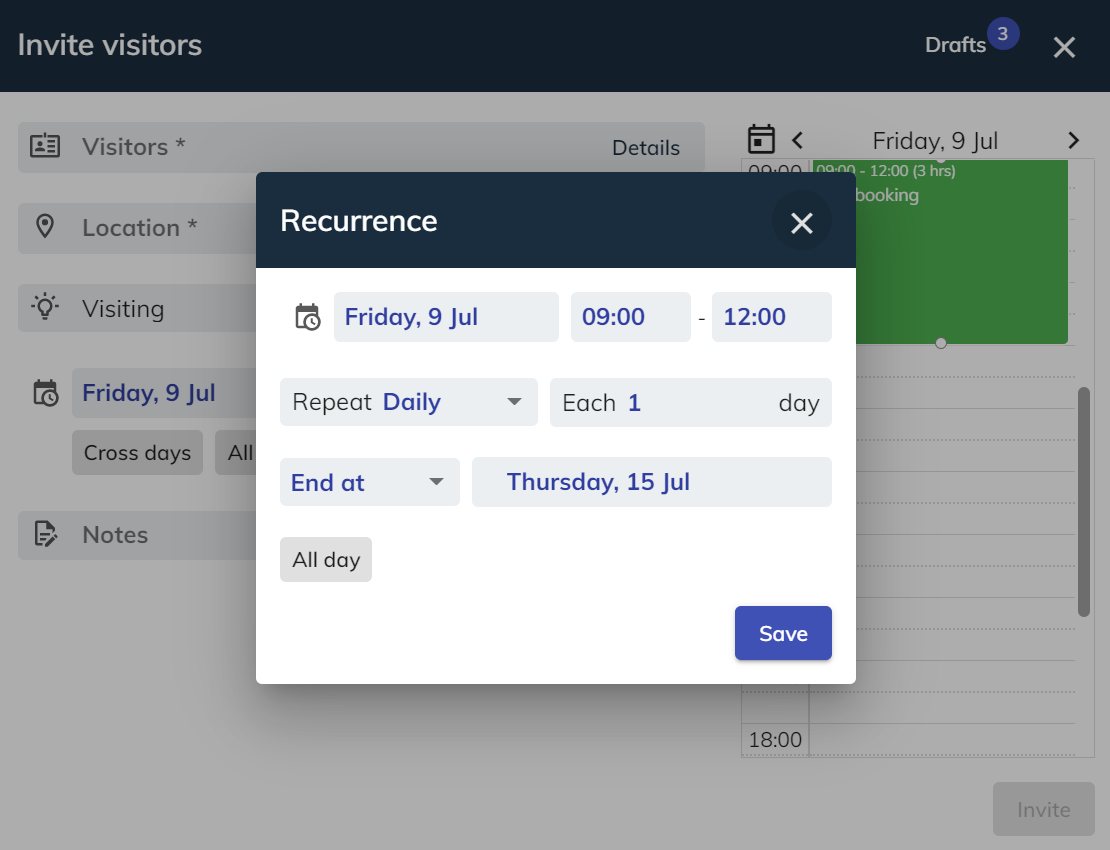Toggle the Cross days option
Screen dimensions: 1110x850
pos(137,453)
